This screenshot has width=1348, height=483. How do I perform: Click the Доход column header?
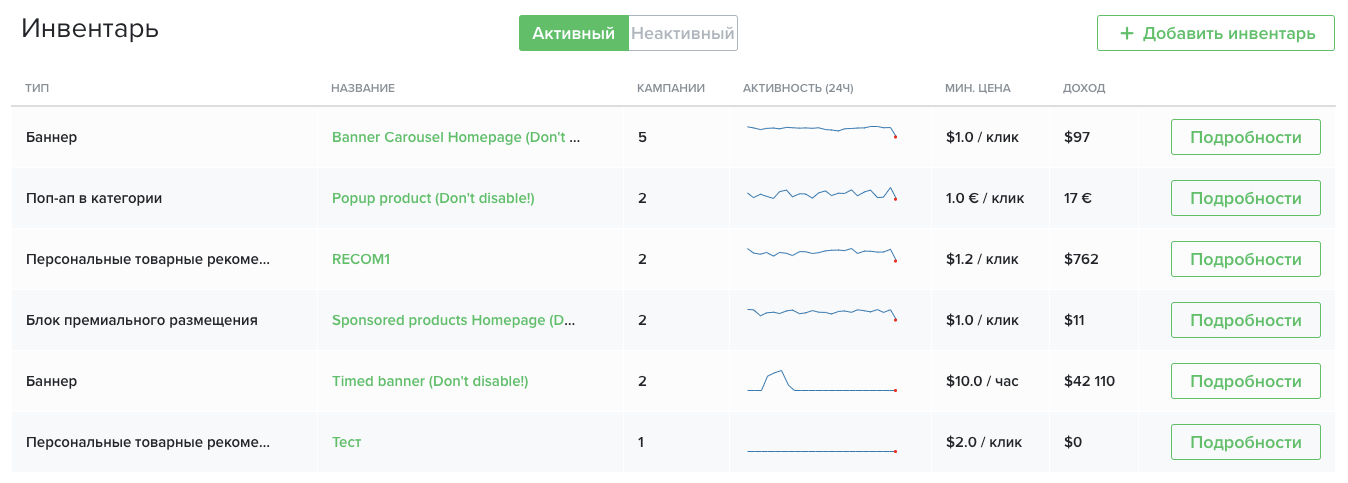click(x=1084, y=88)
